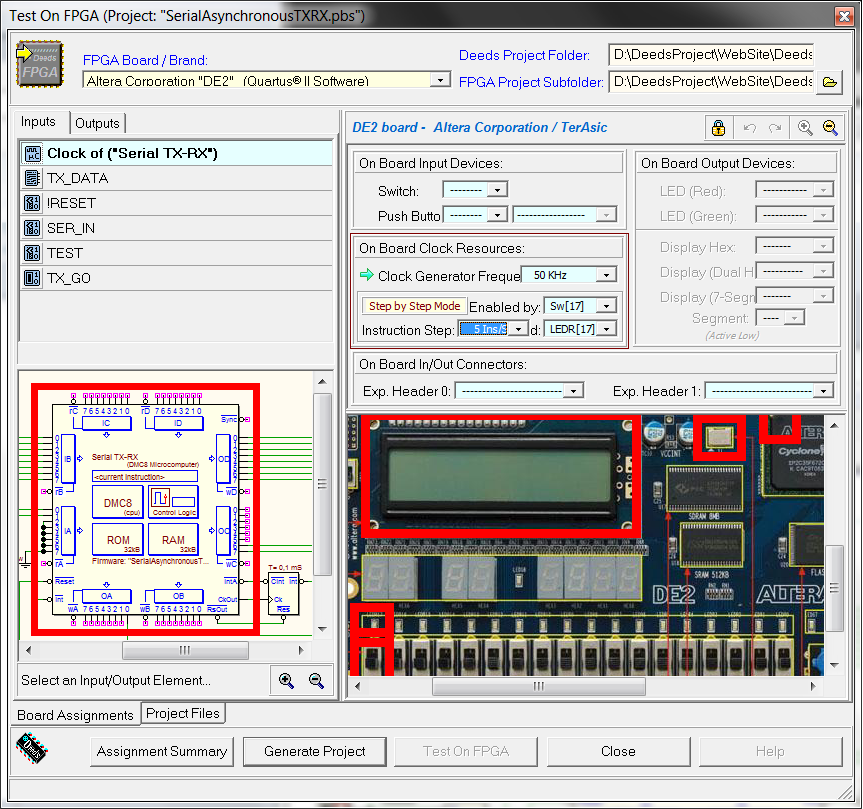Open the FPGA Board / Brand dropdown
The width and height of the screenshot is (863, 809).
[x=440, y=80]
